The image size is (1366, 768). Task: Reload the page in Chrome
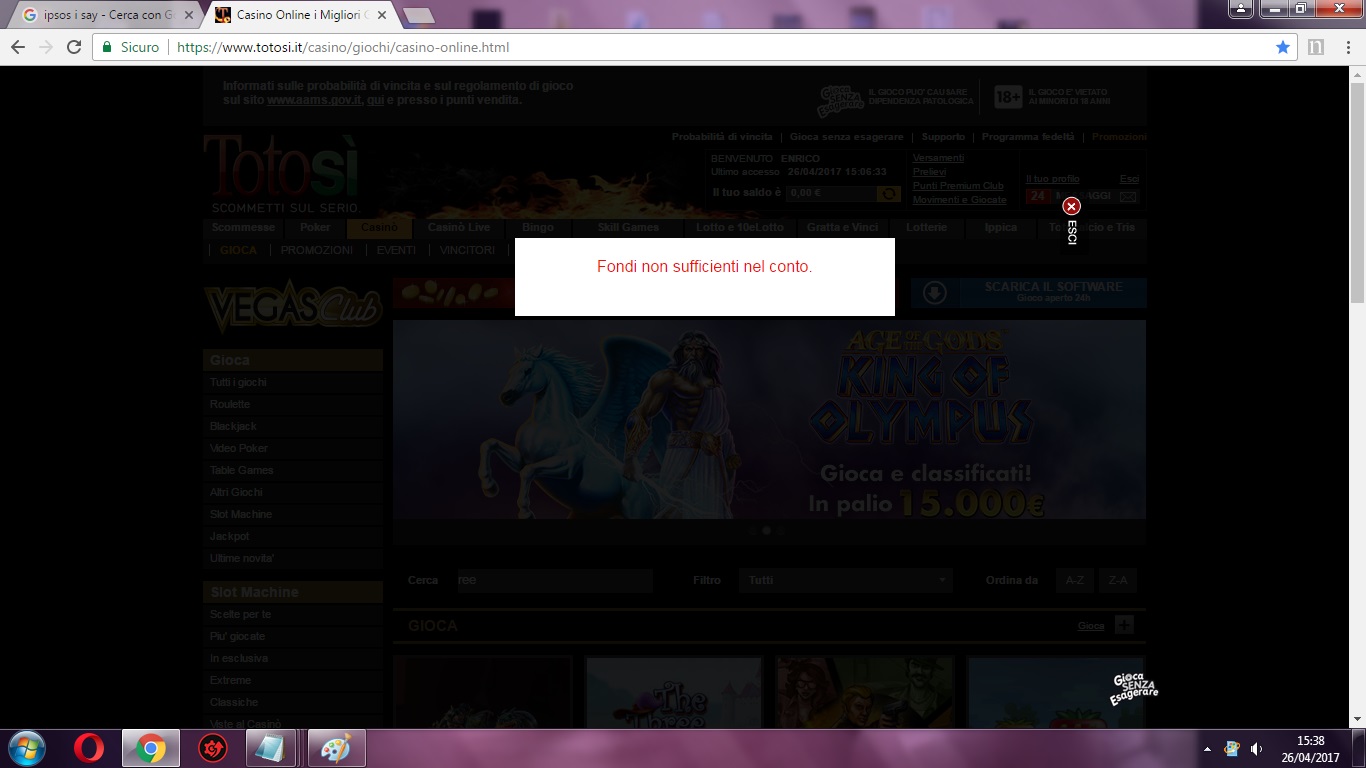[74, 47]
